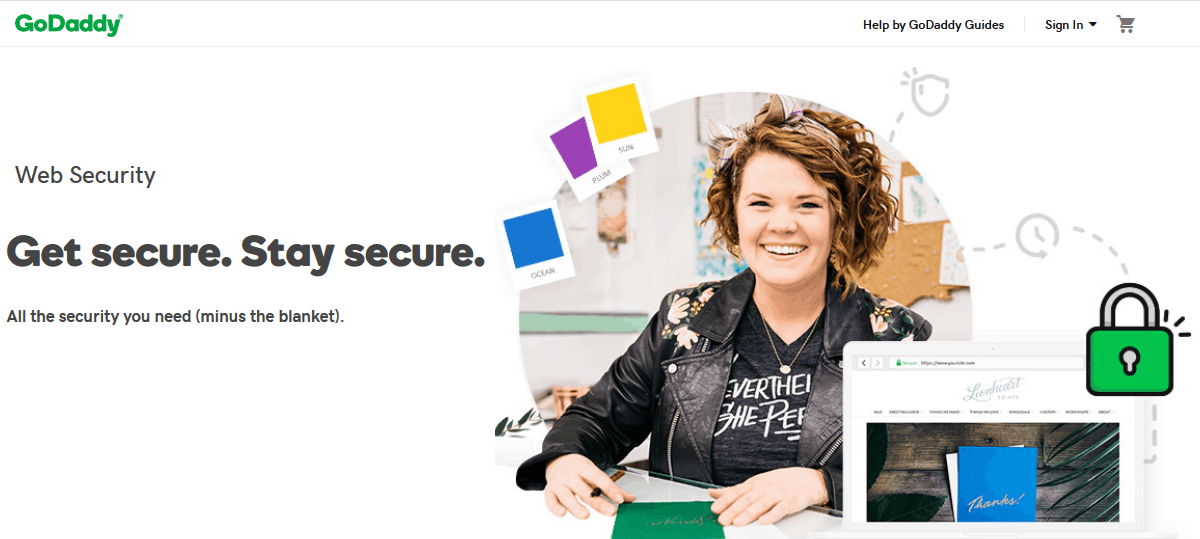Click the large green padlock icon
This screenshot has height=539, width=1200.
coord(1132,339)
